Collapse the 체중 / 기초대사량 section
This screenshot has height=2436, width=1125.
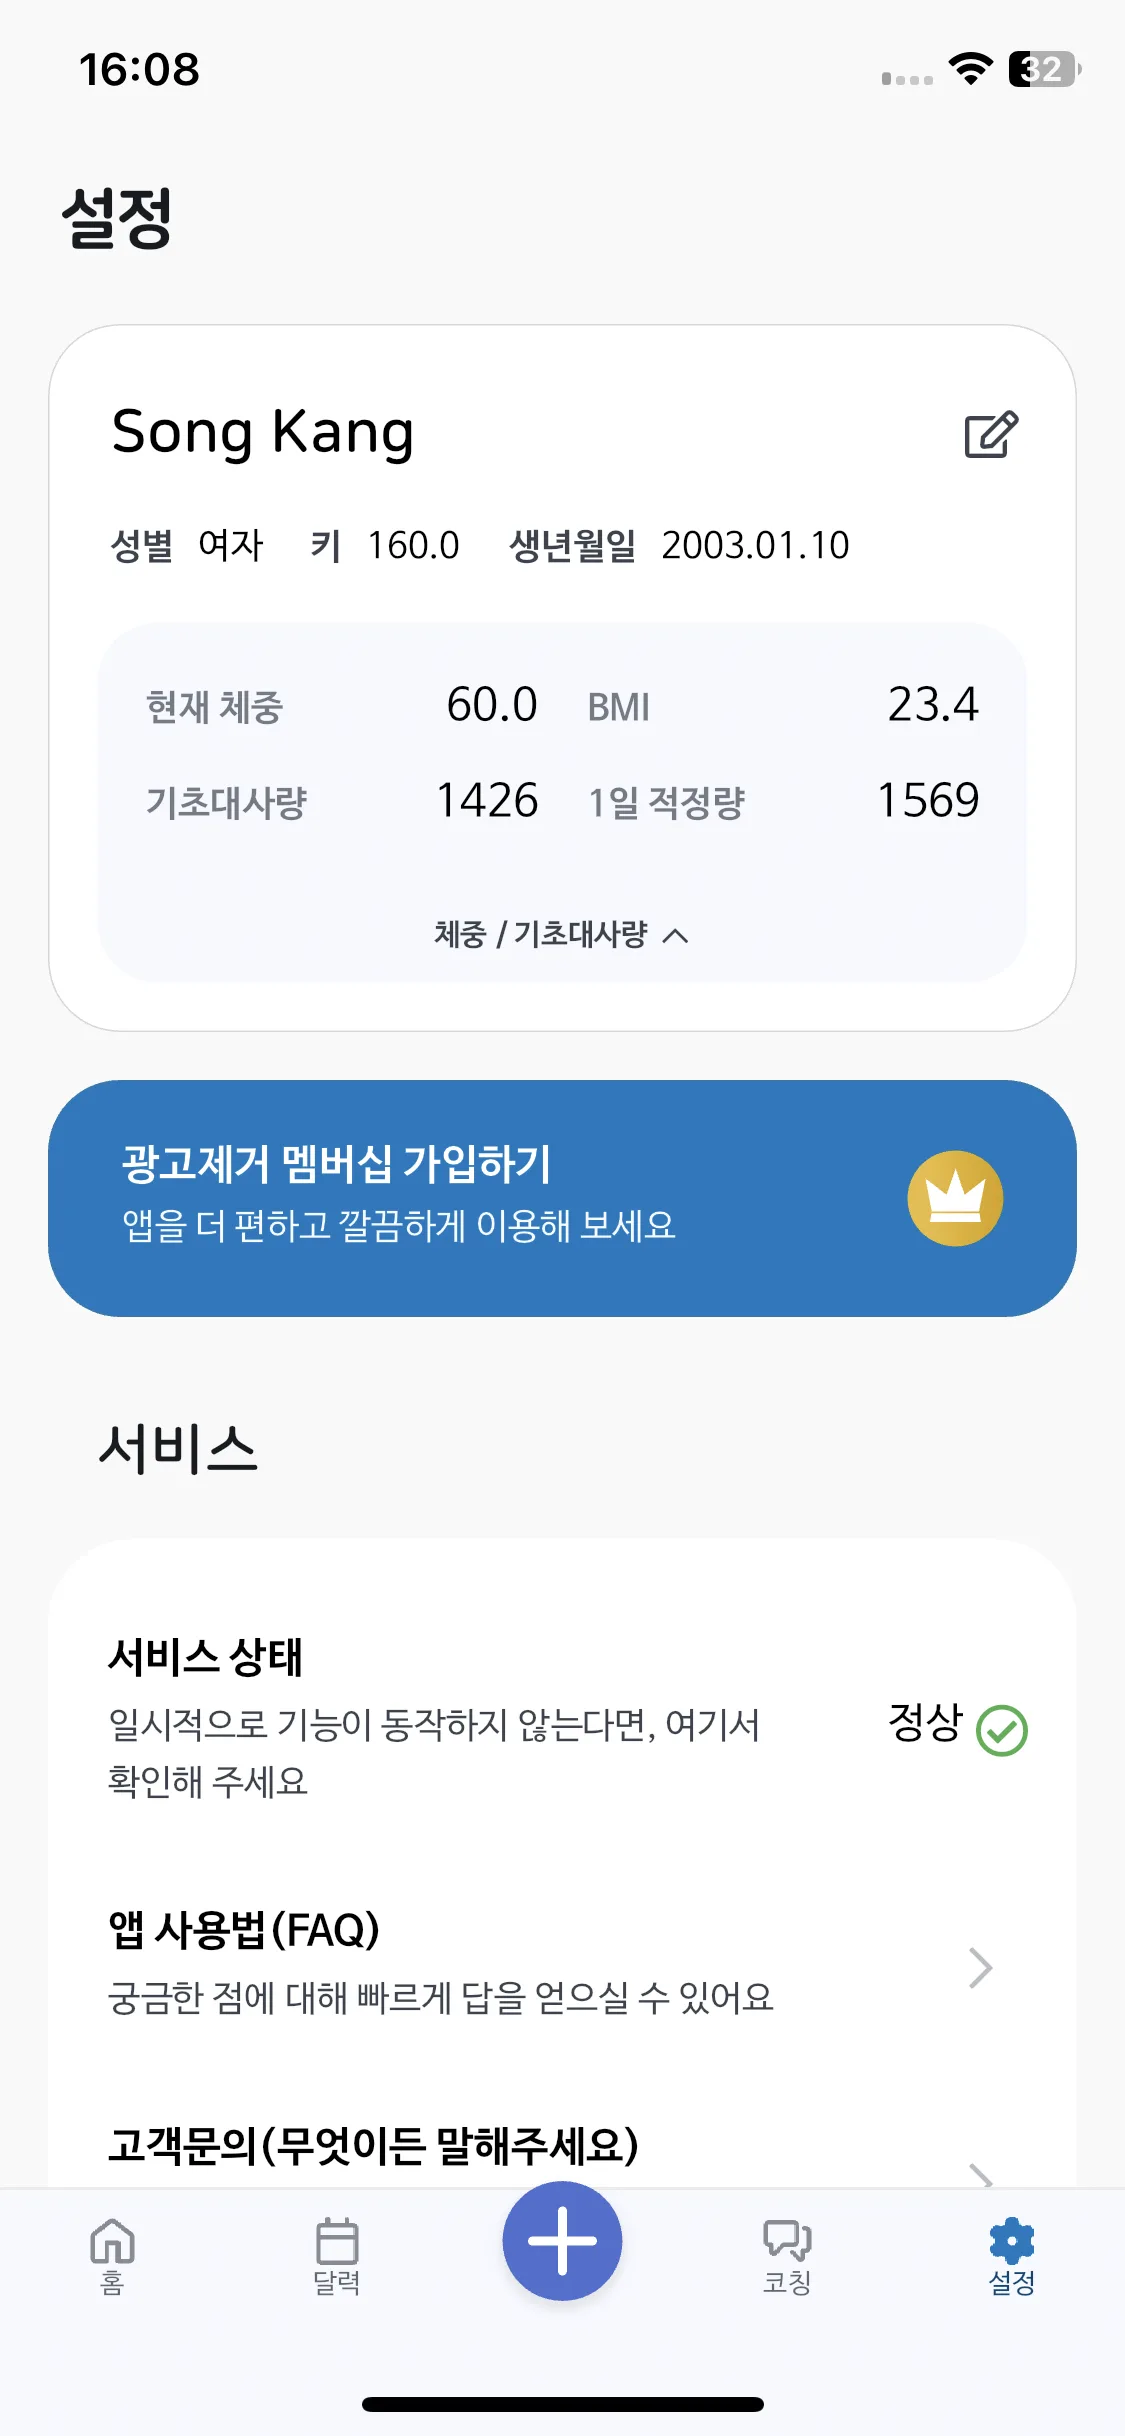(x=561, y=935)
